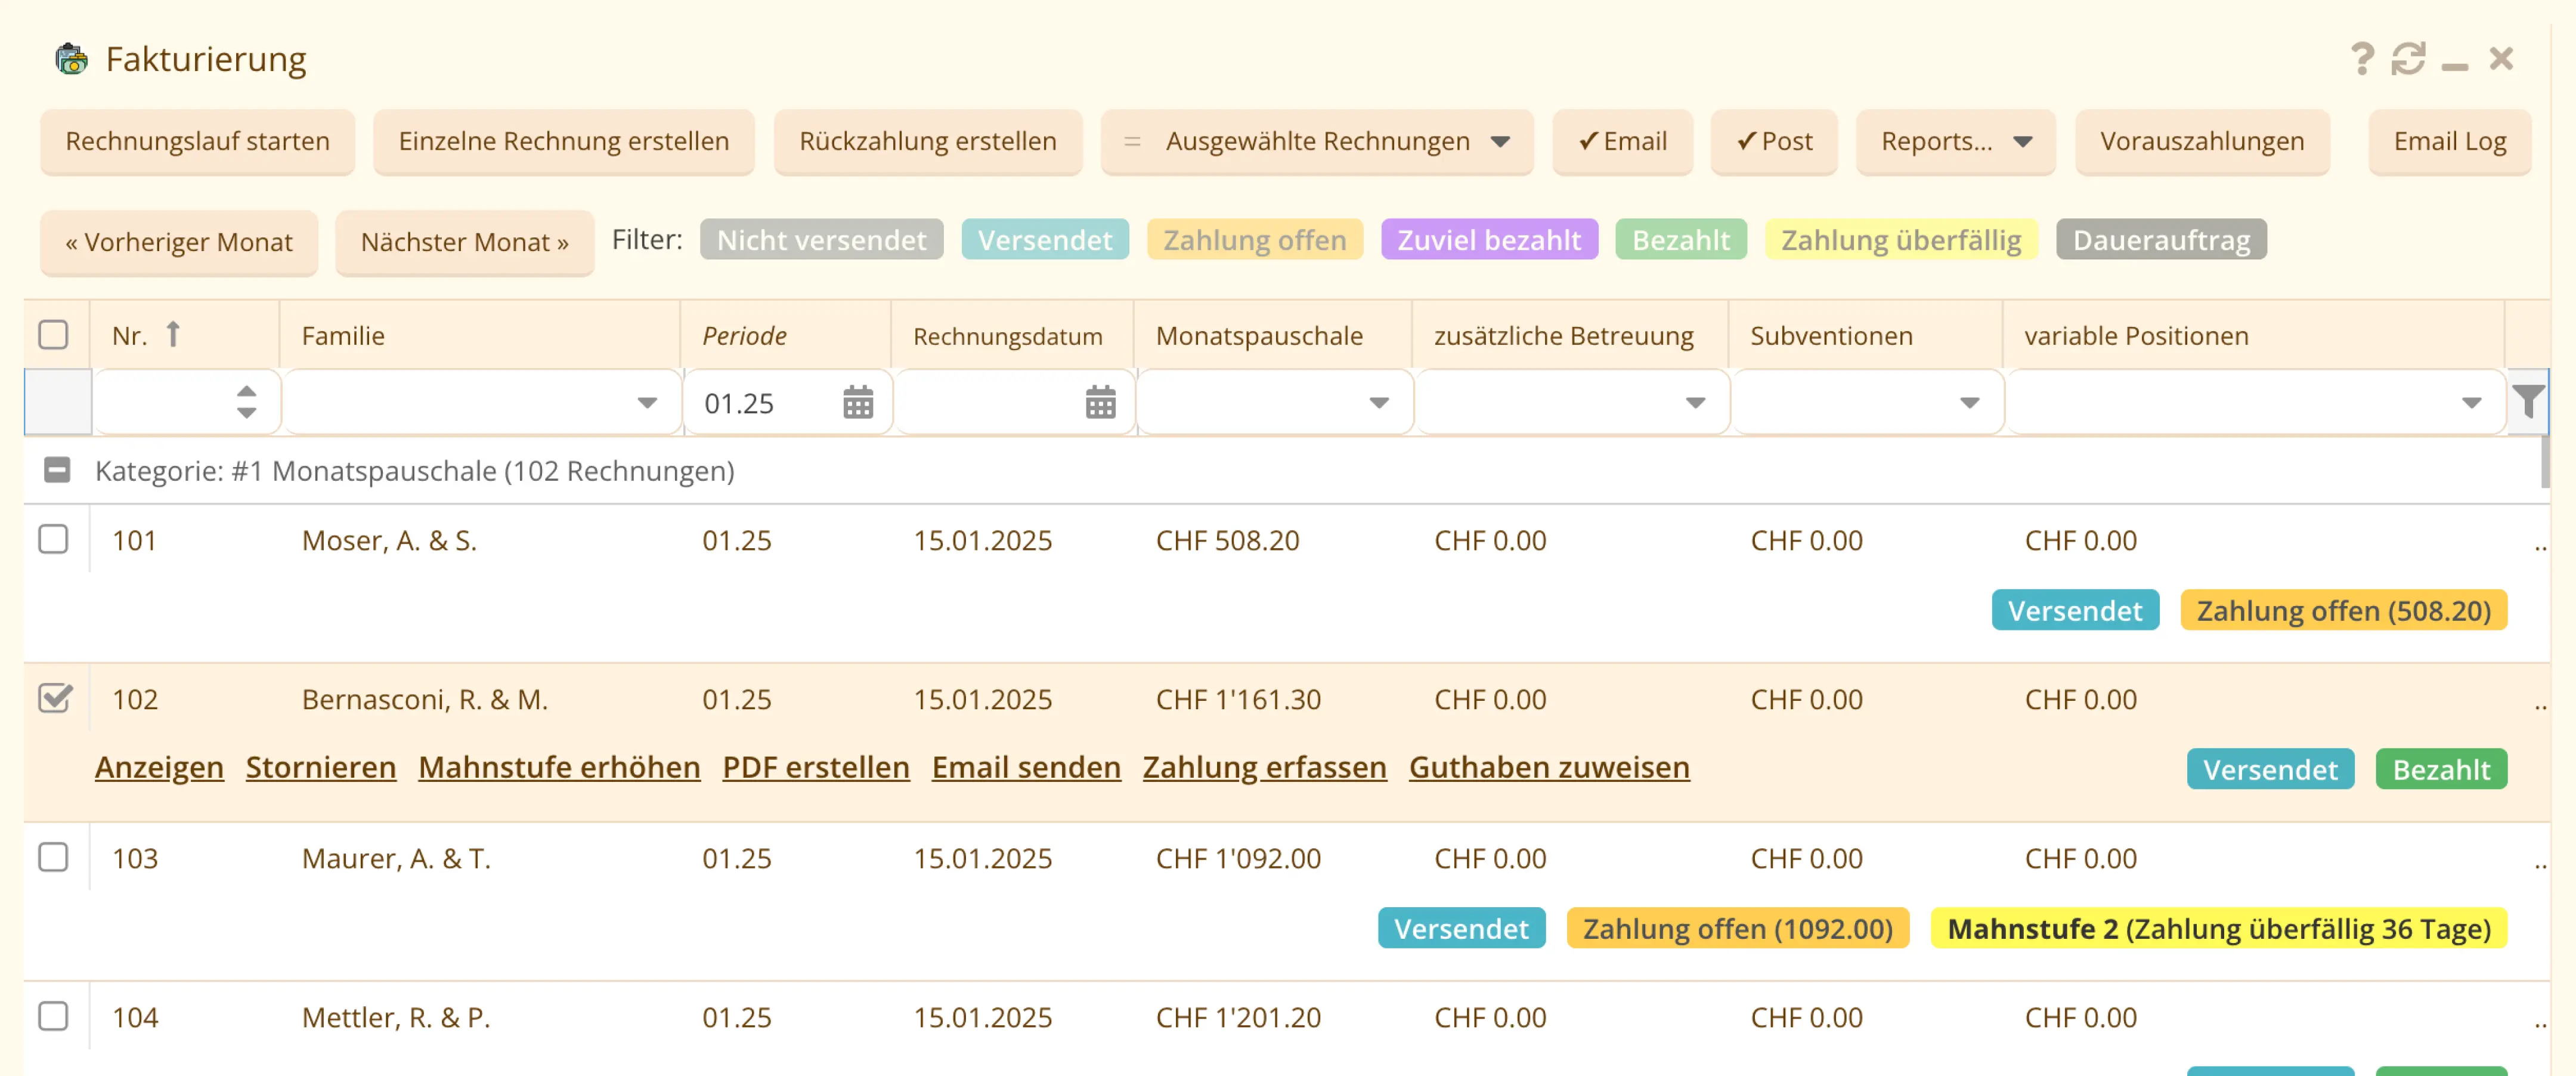
Task: Collapse the Kategorie #1 Monatspauschale group
Action: 57,470
